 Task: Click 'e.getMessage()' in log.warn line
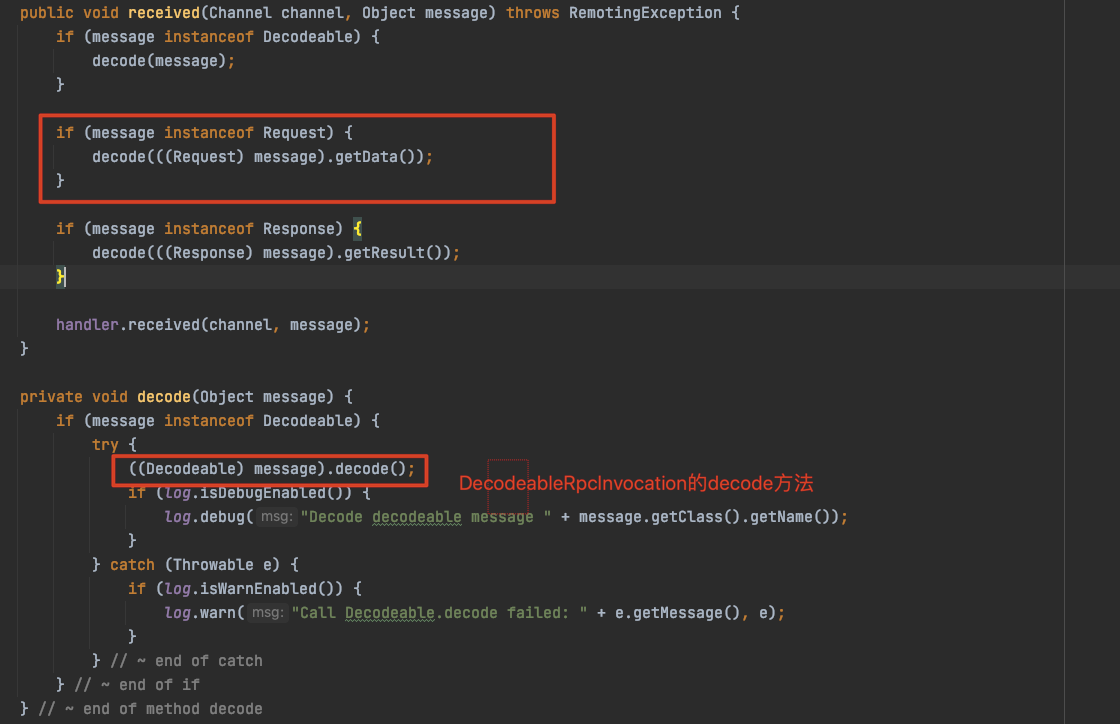(677, 613)
